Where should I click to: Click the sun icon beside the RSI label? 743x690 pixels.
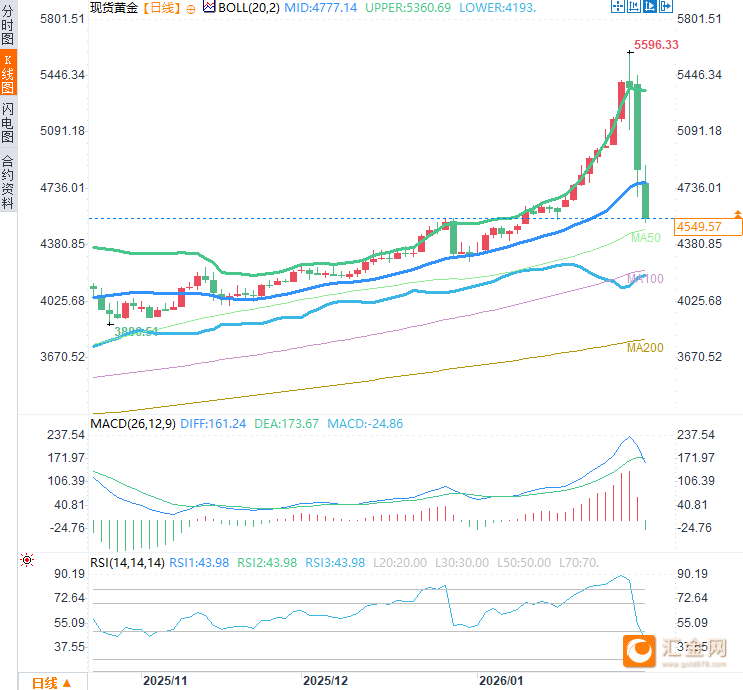tap(26, 560)
